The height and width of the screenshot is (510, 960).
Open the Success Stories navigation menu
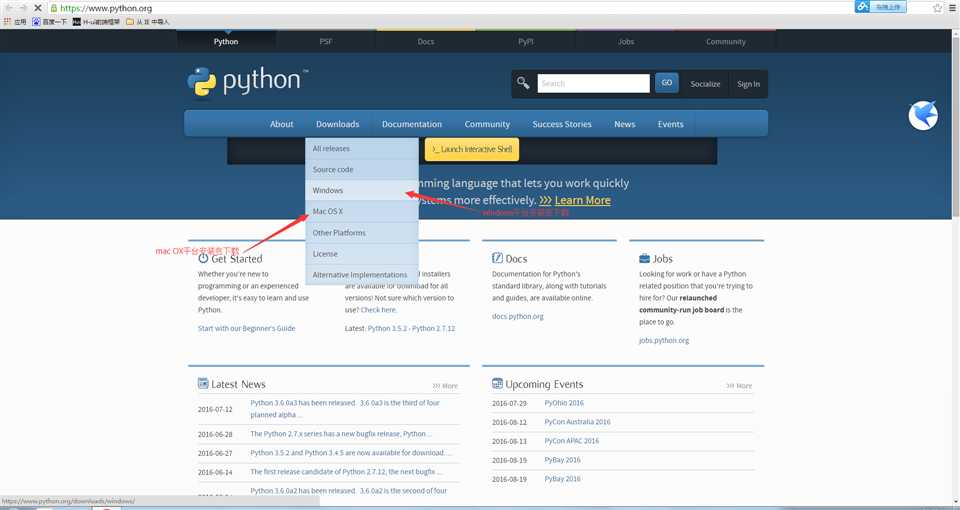coord(561,124)
